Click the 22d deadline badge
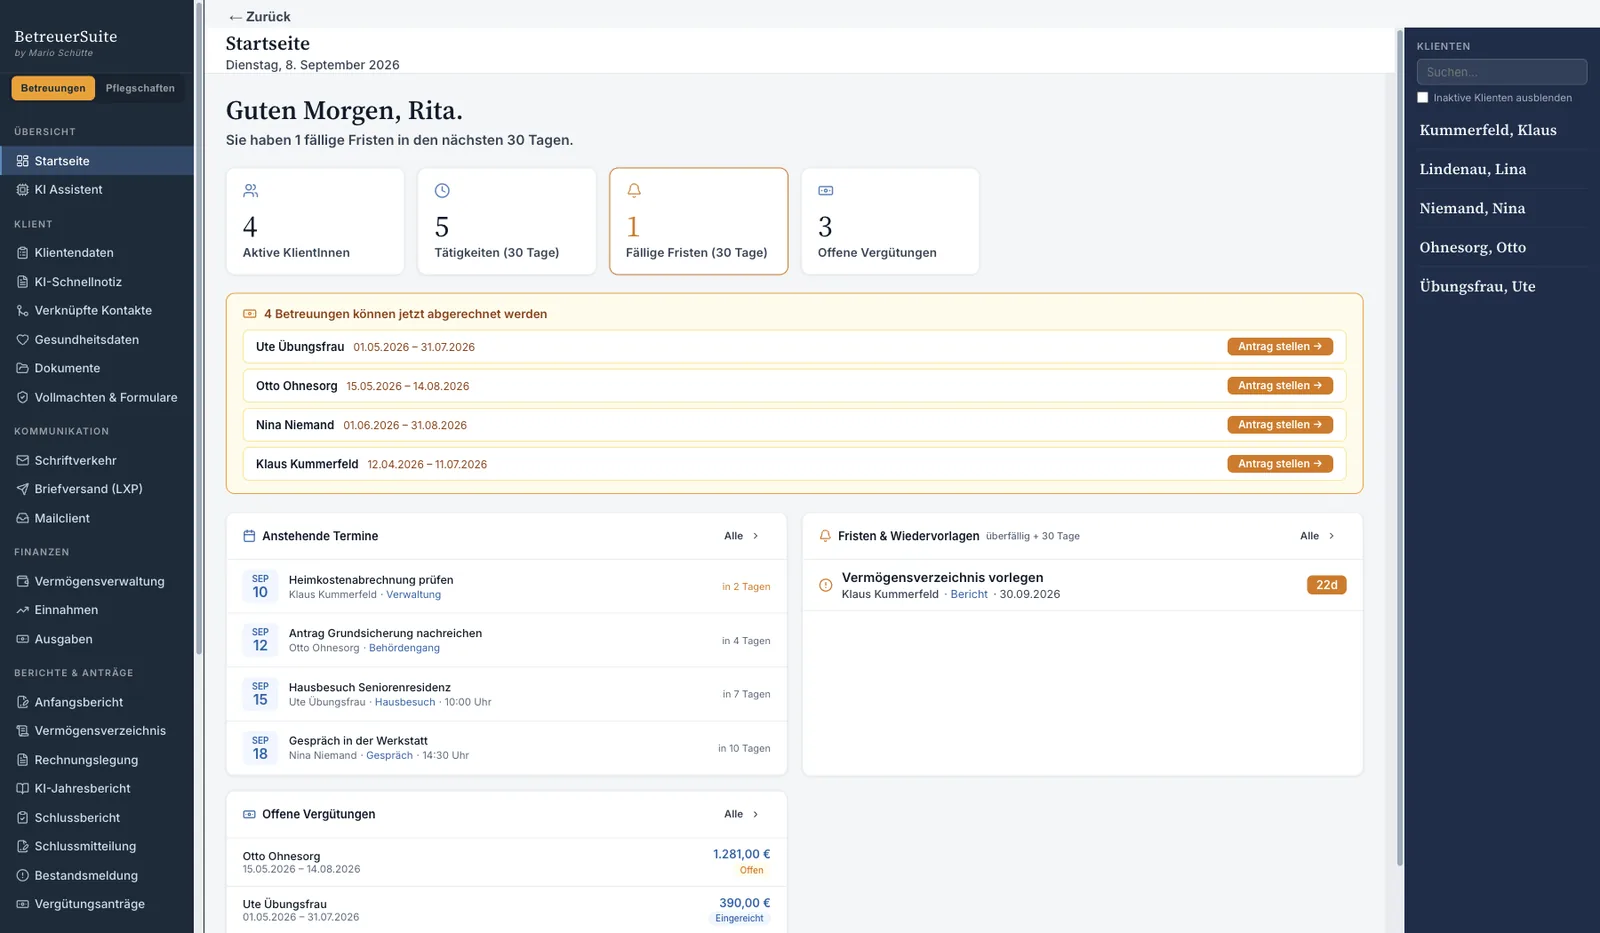This screenshot has width=1600, height=933. click(x=1326, y=585)
